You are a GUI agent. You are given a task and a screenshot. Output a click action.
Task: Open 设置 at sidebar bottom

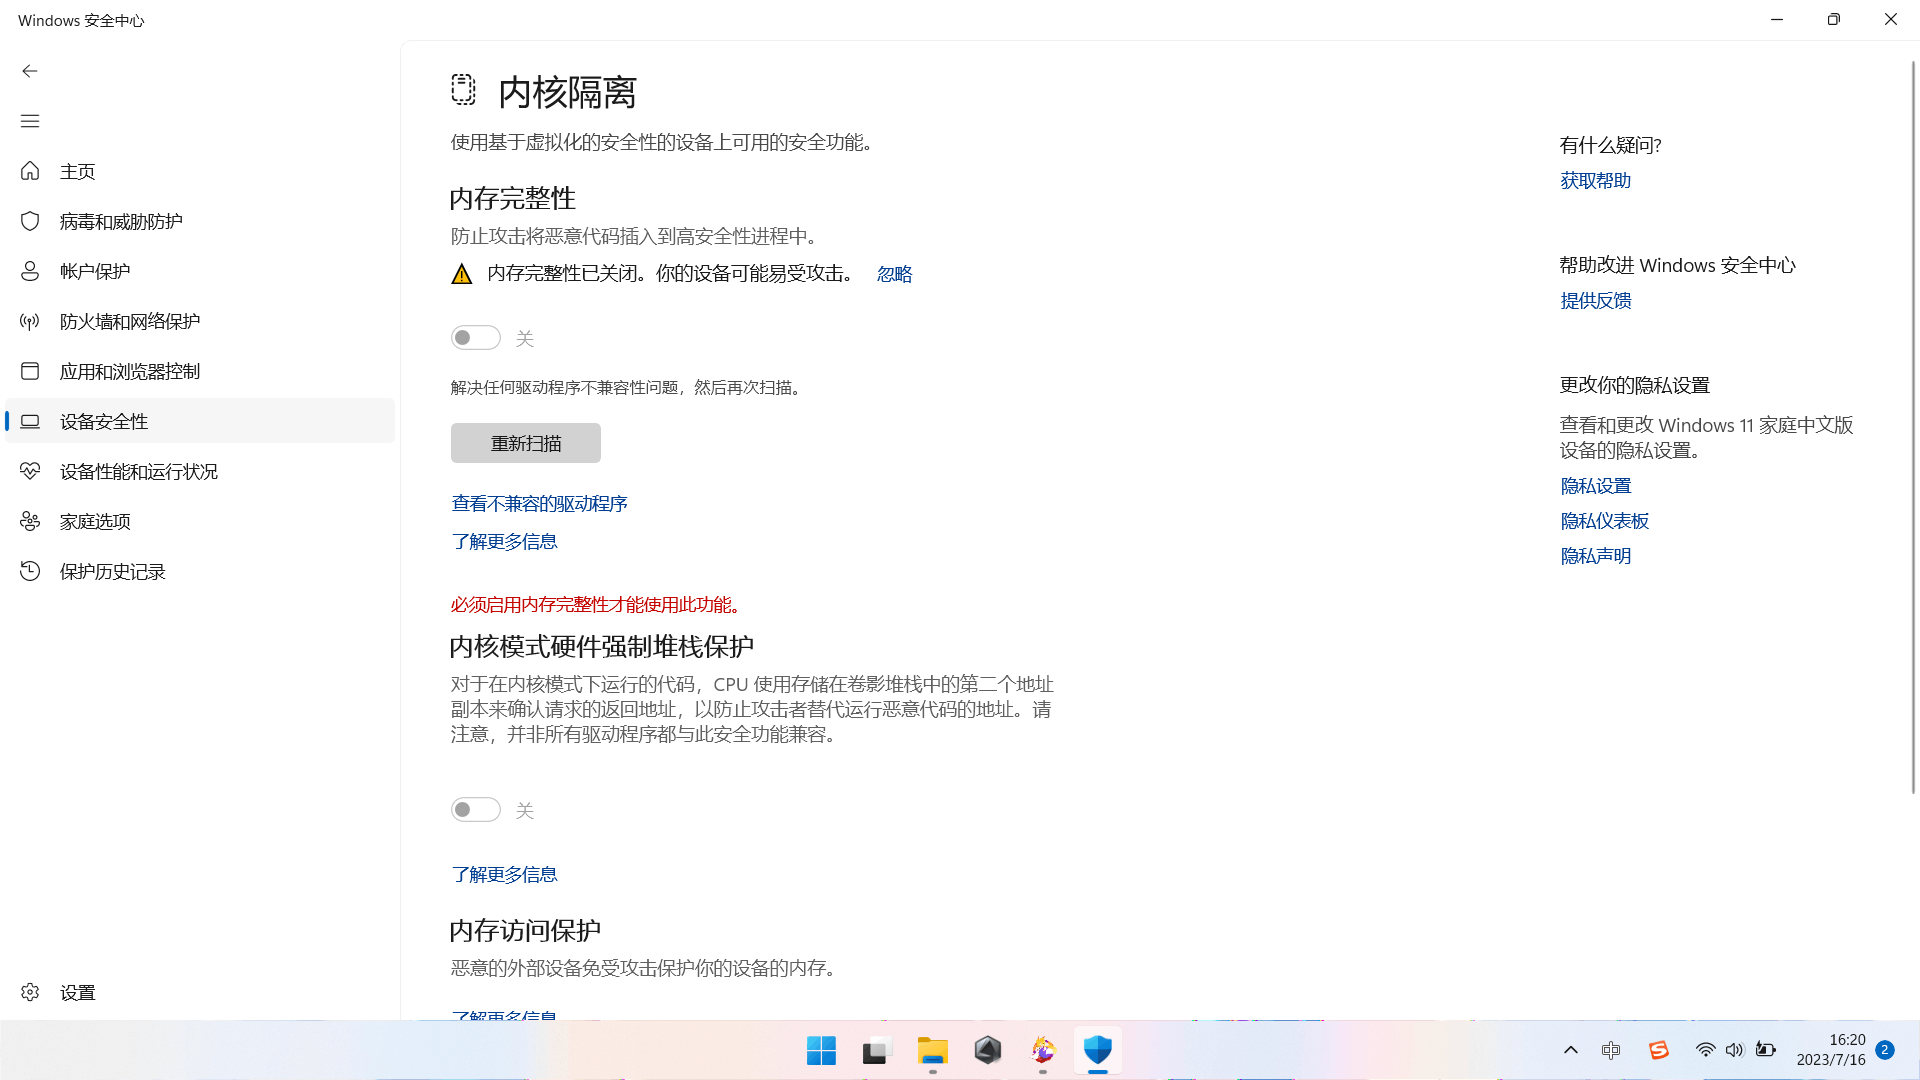pos(76,992)
